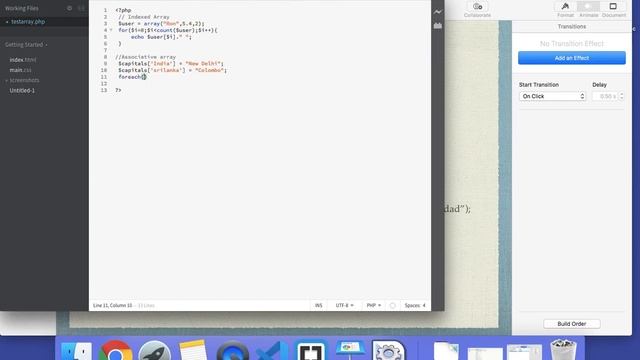This screenshot has width=640, height=360.
Task: Click the opening <?php tag line
Action: click(123, 10)
